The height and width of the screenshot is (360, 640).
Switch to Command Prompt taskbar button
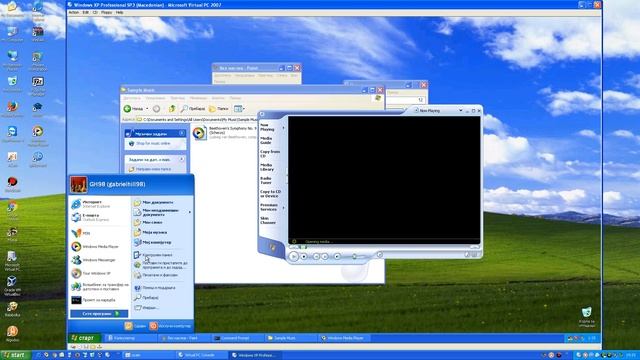(x=237, y=338)
